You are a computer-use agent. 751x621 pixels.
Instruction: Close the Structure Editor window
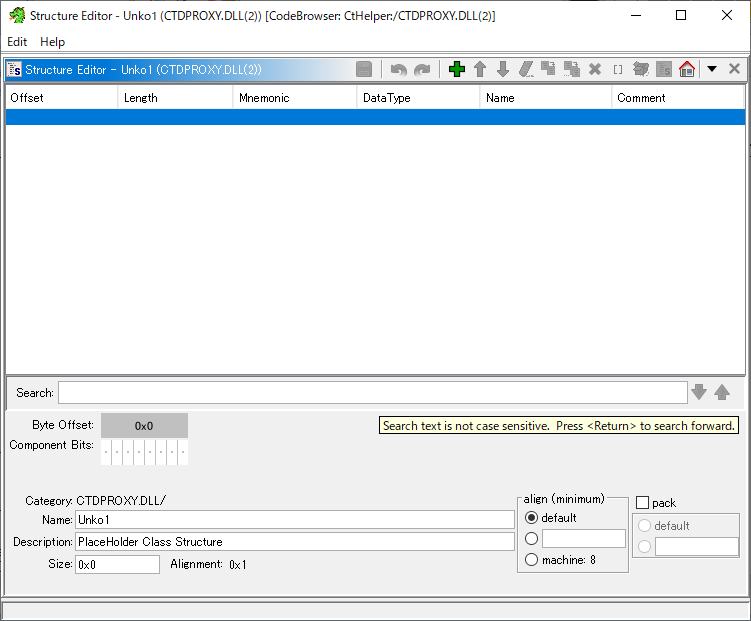tap(727, 15)
